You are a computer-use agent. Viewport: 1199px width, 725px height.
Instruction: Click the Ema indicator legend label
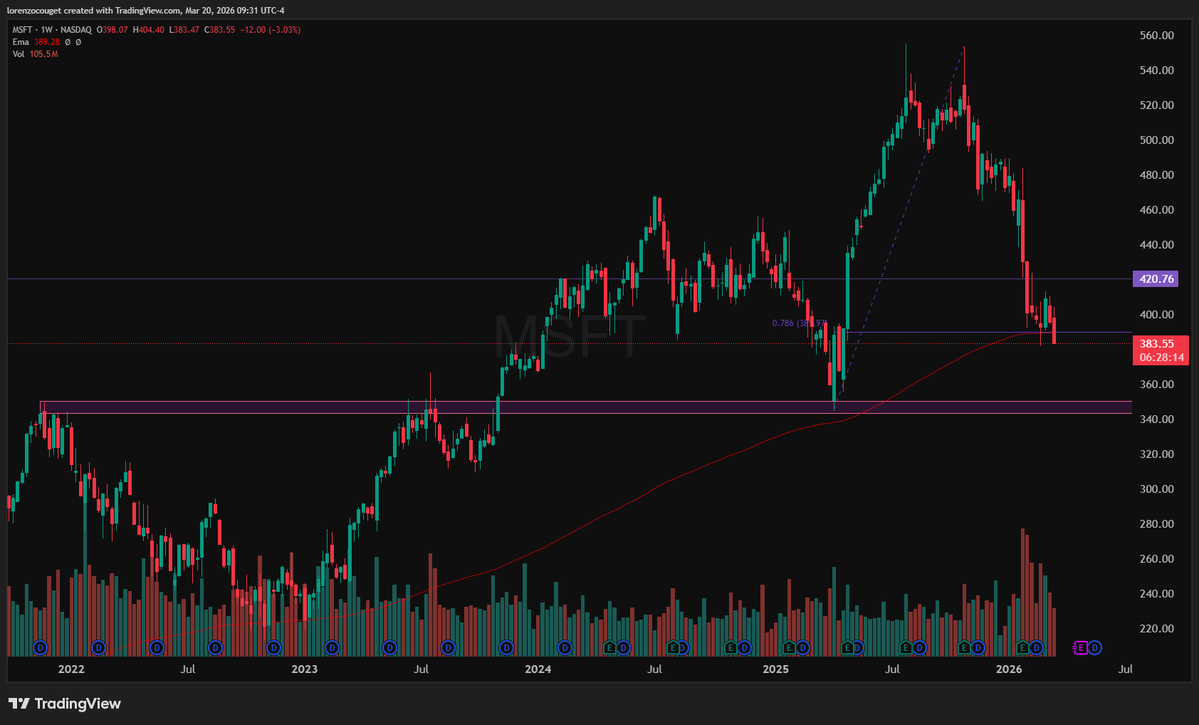pos(21,42)
